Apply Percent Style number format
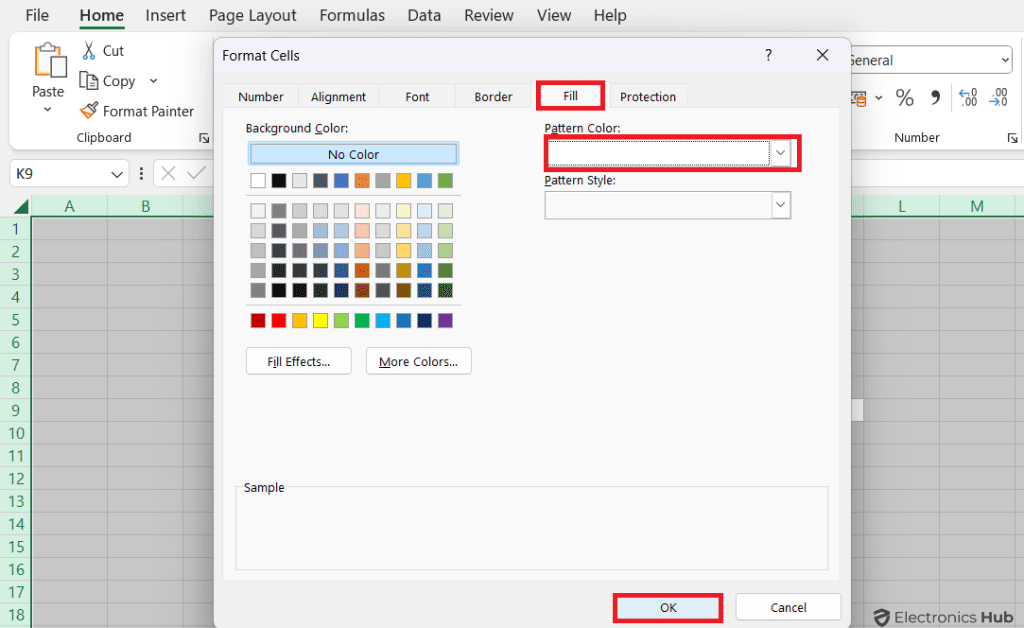Viewport: 1024px width, 628px height. point(904,98)
